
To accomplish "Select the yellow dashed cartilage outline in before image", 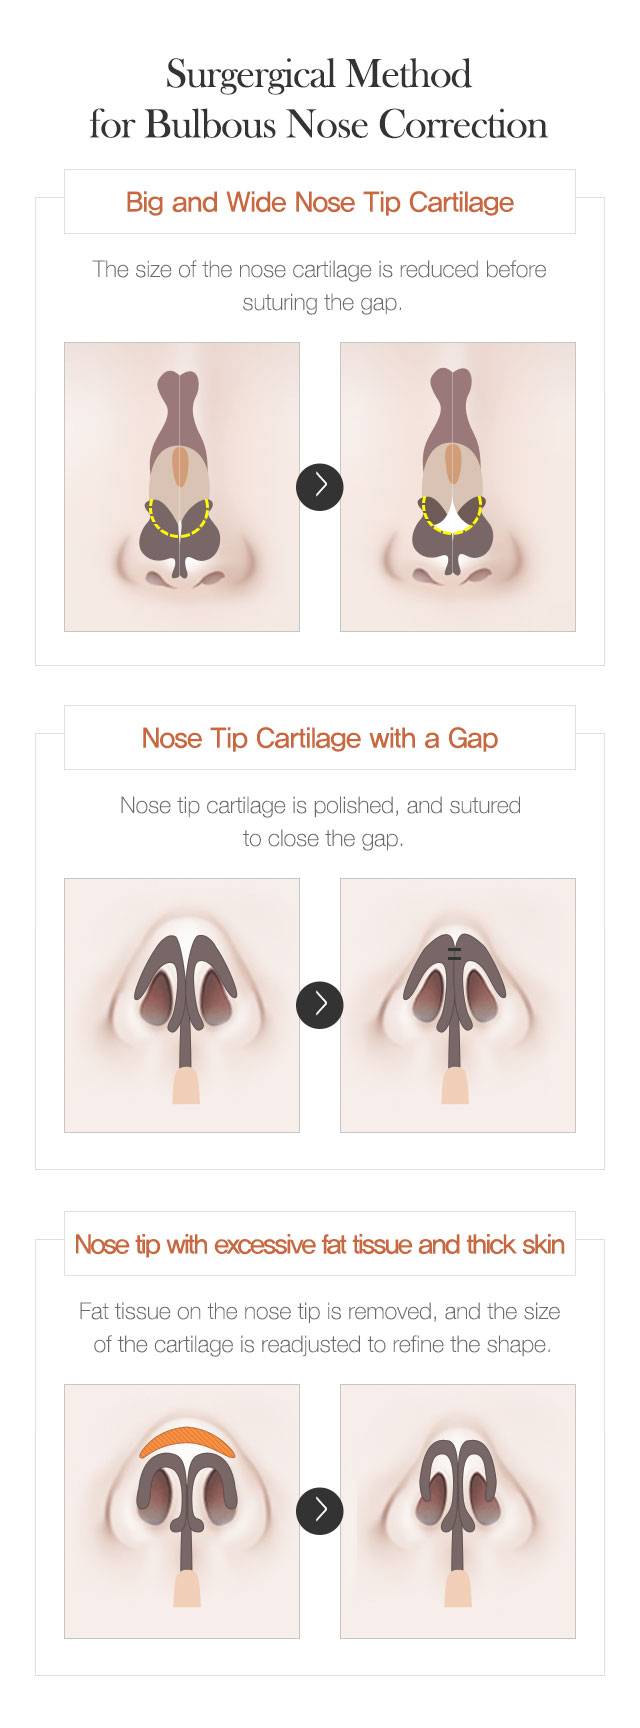I will (179, 516).
